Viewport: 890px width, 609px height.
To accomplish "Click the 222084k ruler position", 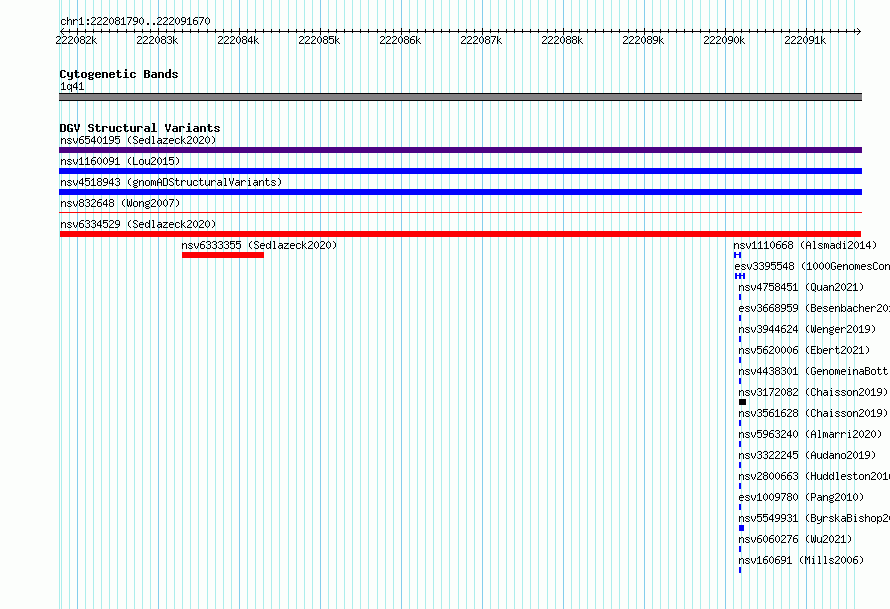I will (238, 40).
